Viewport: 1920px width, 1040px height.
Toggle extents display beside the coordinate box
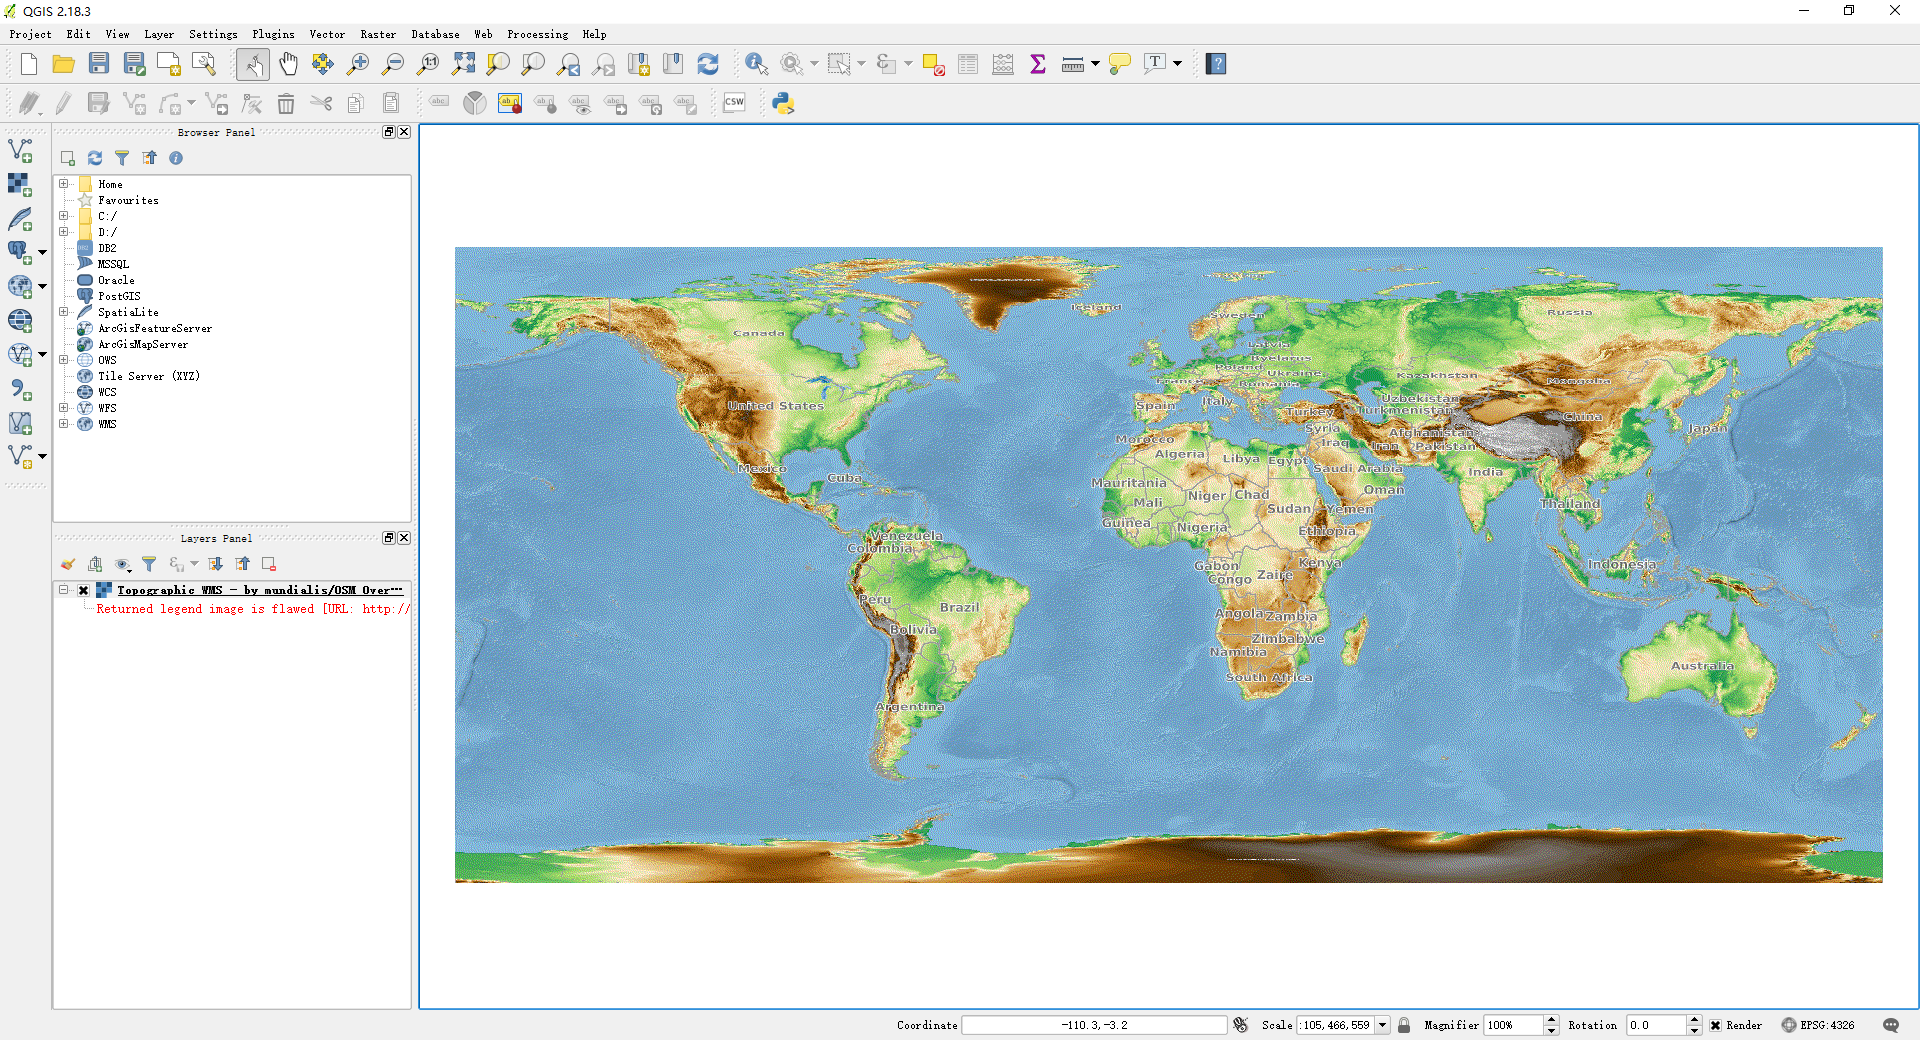(x=1241, y=1025)
